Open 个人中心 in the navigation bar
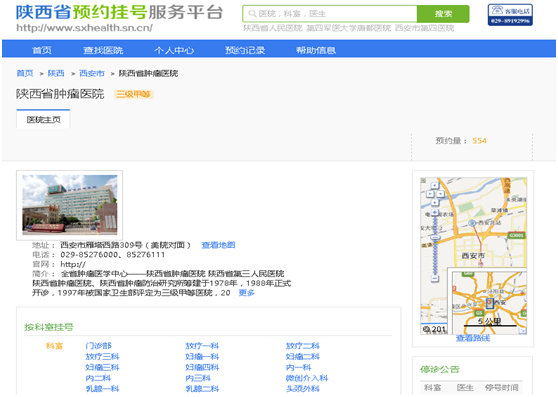 tap(174, 50)
